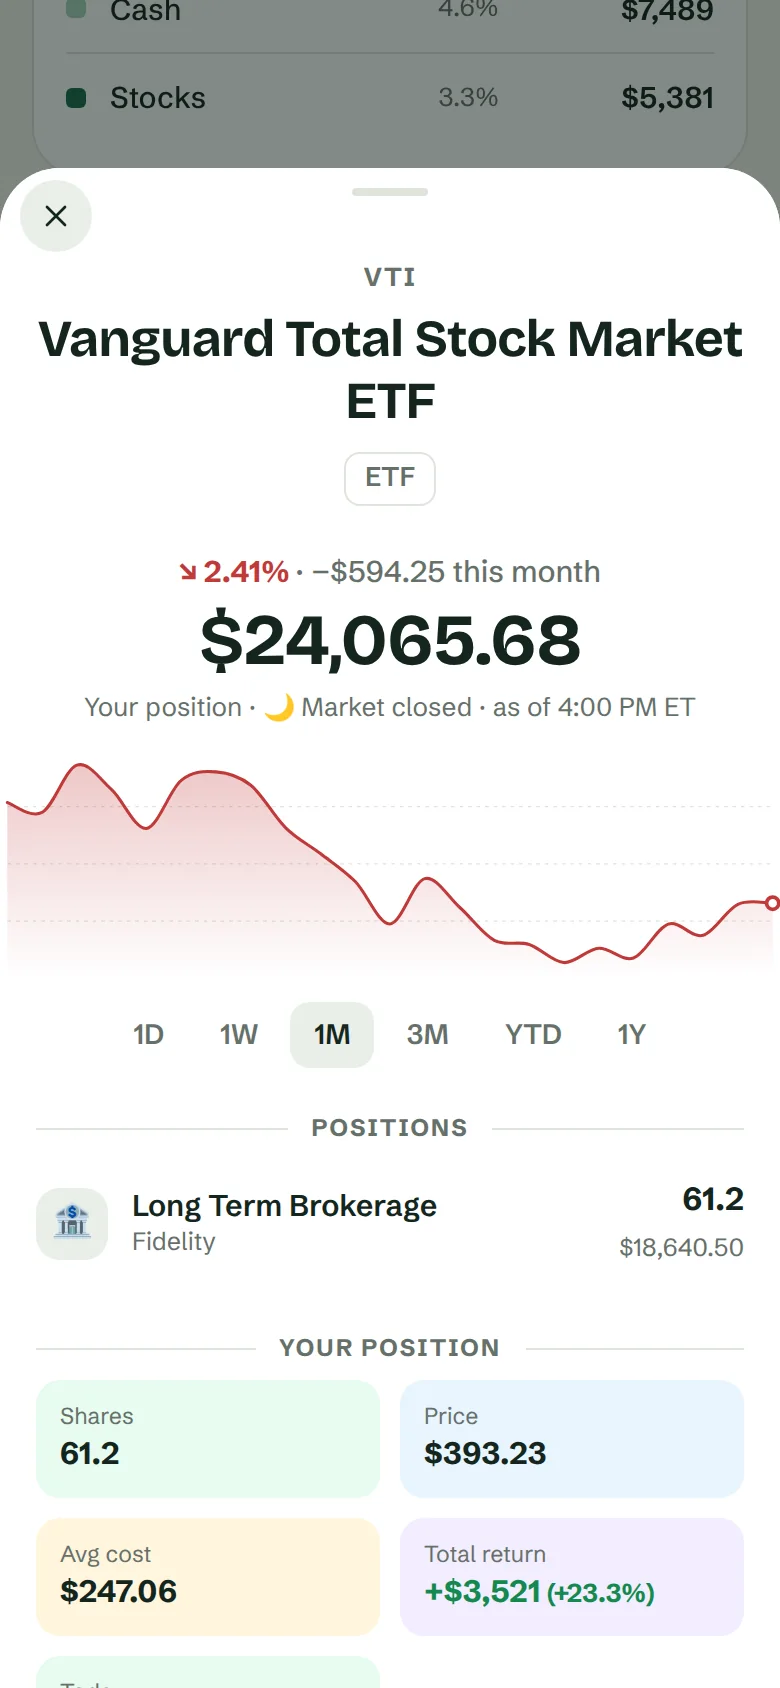The width and height of the screenshot is (780, 1688).
Task: Tap the Price $393.23 card
Action: pyautogui.click(x=572, y=1438)
